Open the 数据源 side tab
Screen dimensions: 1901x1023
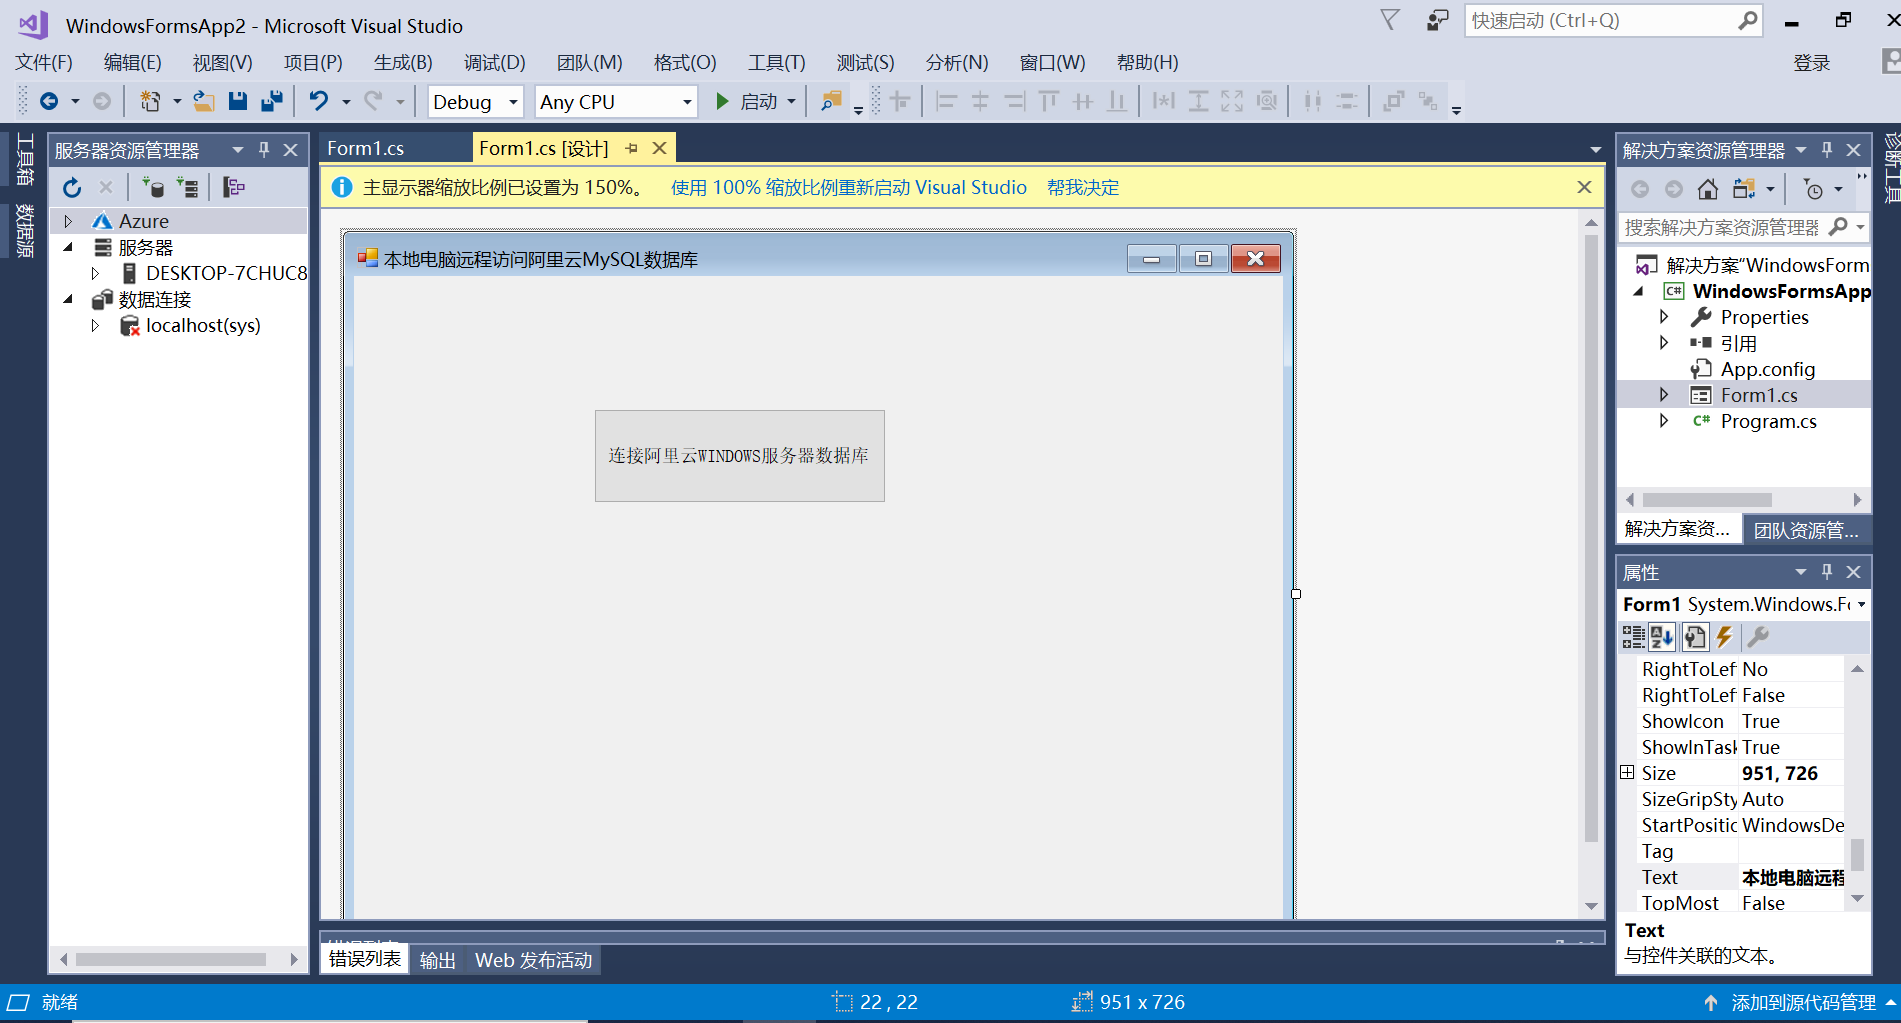coord(25,231)
